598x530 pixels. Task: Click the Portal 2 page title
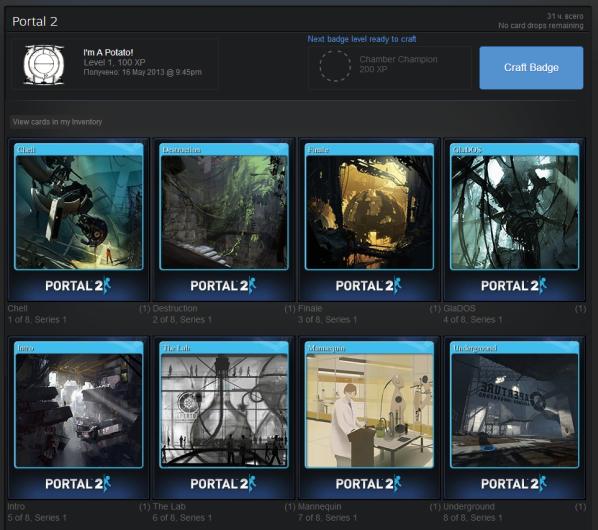35,21
